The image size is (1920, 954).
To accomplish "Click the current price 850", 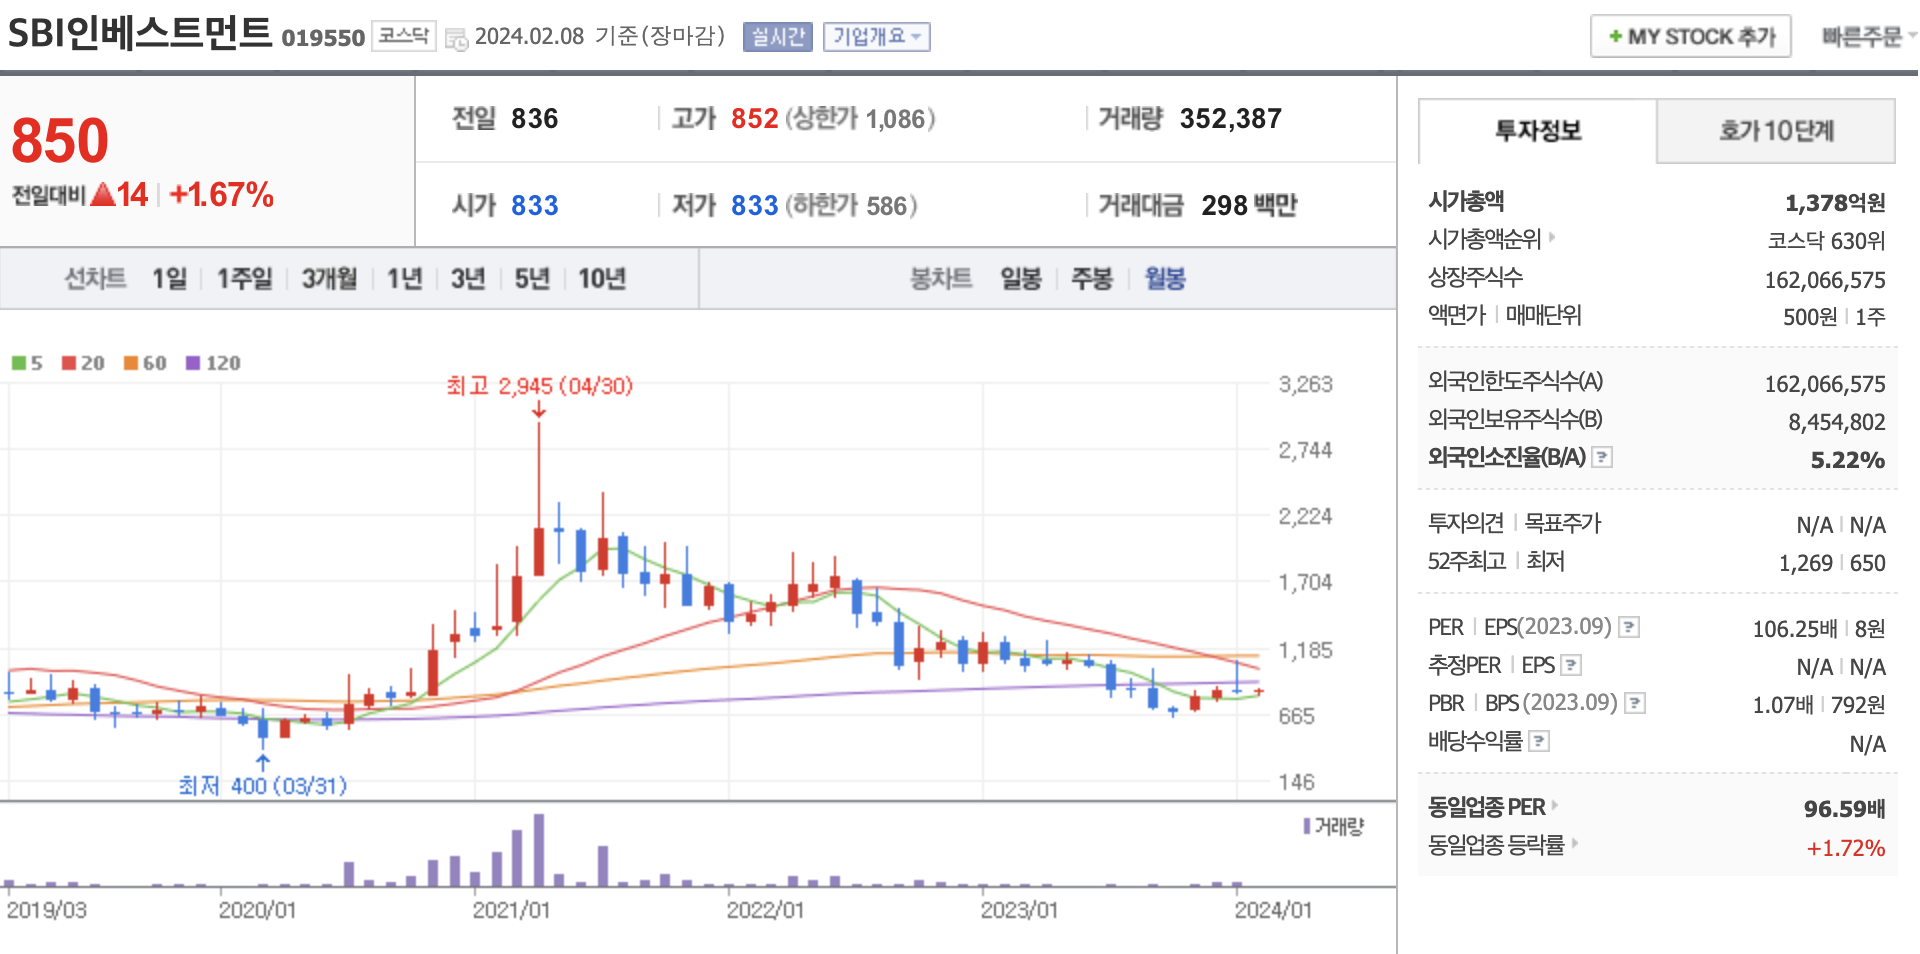I will 60,140.
